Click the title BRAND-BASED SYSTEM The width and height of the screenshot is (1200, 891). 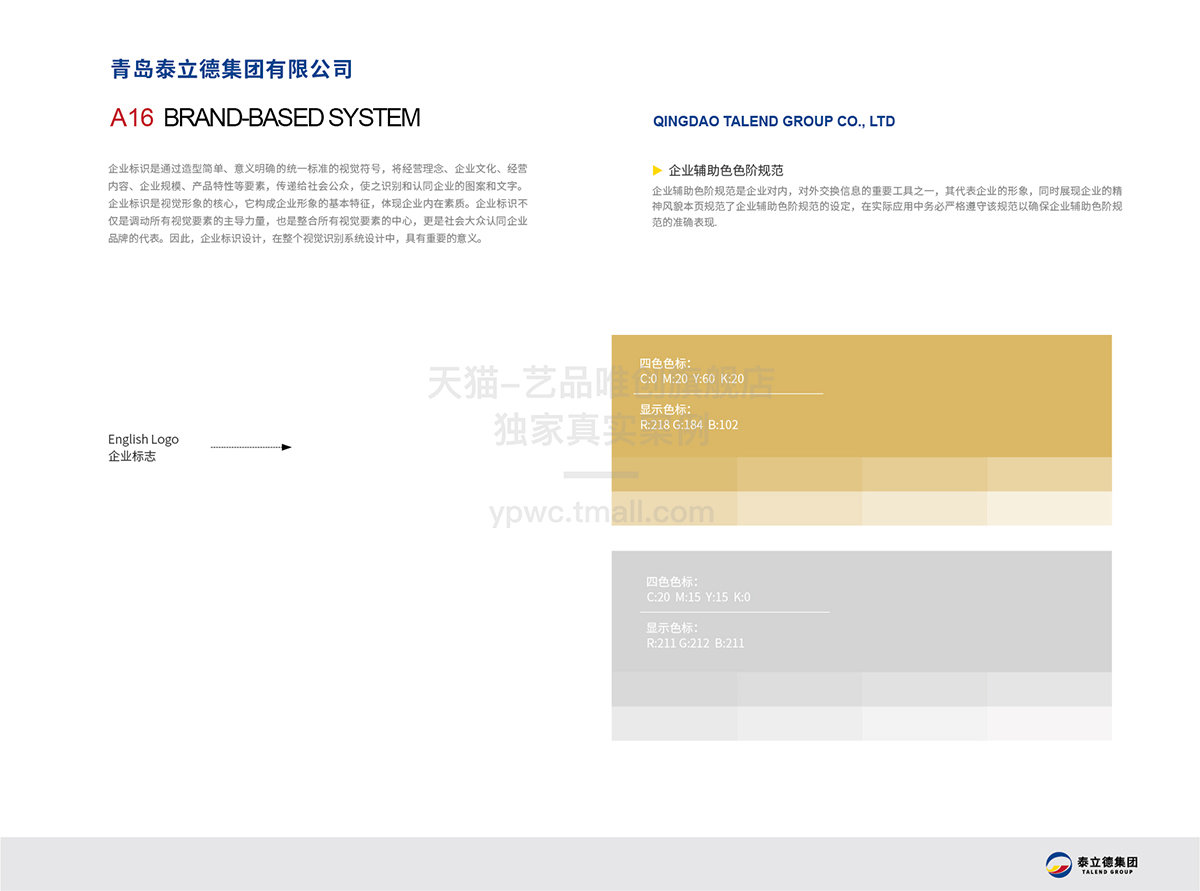[291, 117]
